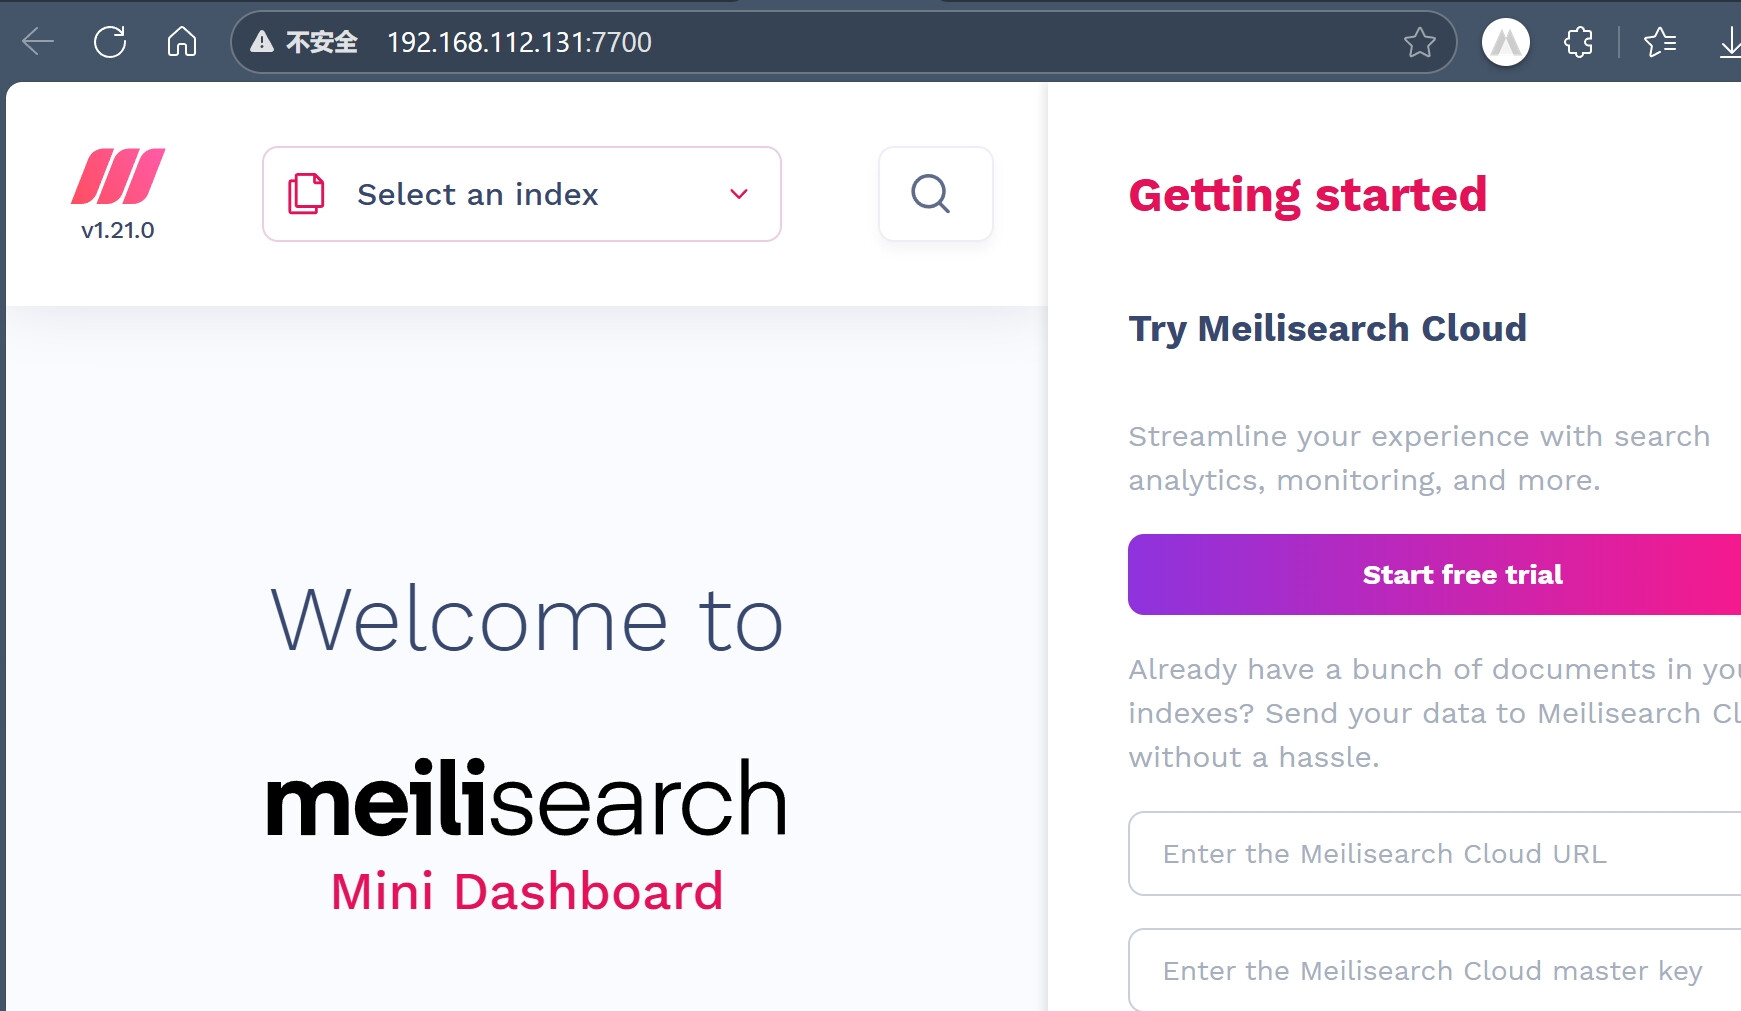This screenshot has width=1741, height=1011.
Task: Click the Mini Dashboard title text
Action: click(527, 891)
